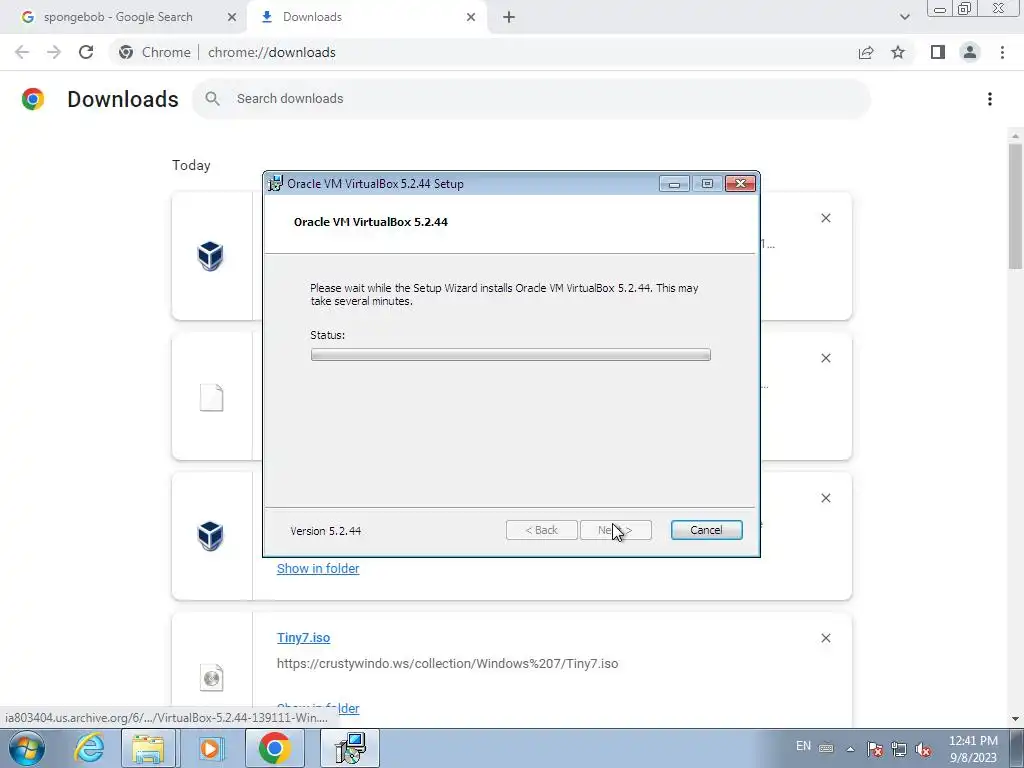This screenshot has width=1024, height=768.
Task: Click the blank file icon of the second download
Action: pos(211,397)
